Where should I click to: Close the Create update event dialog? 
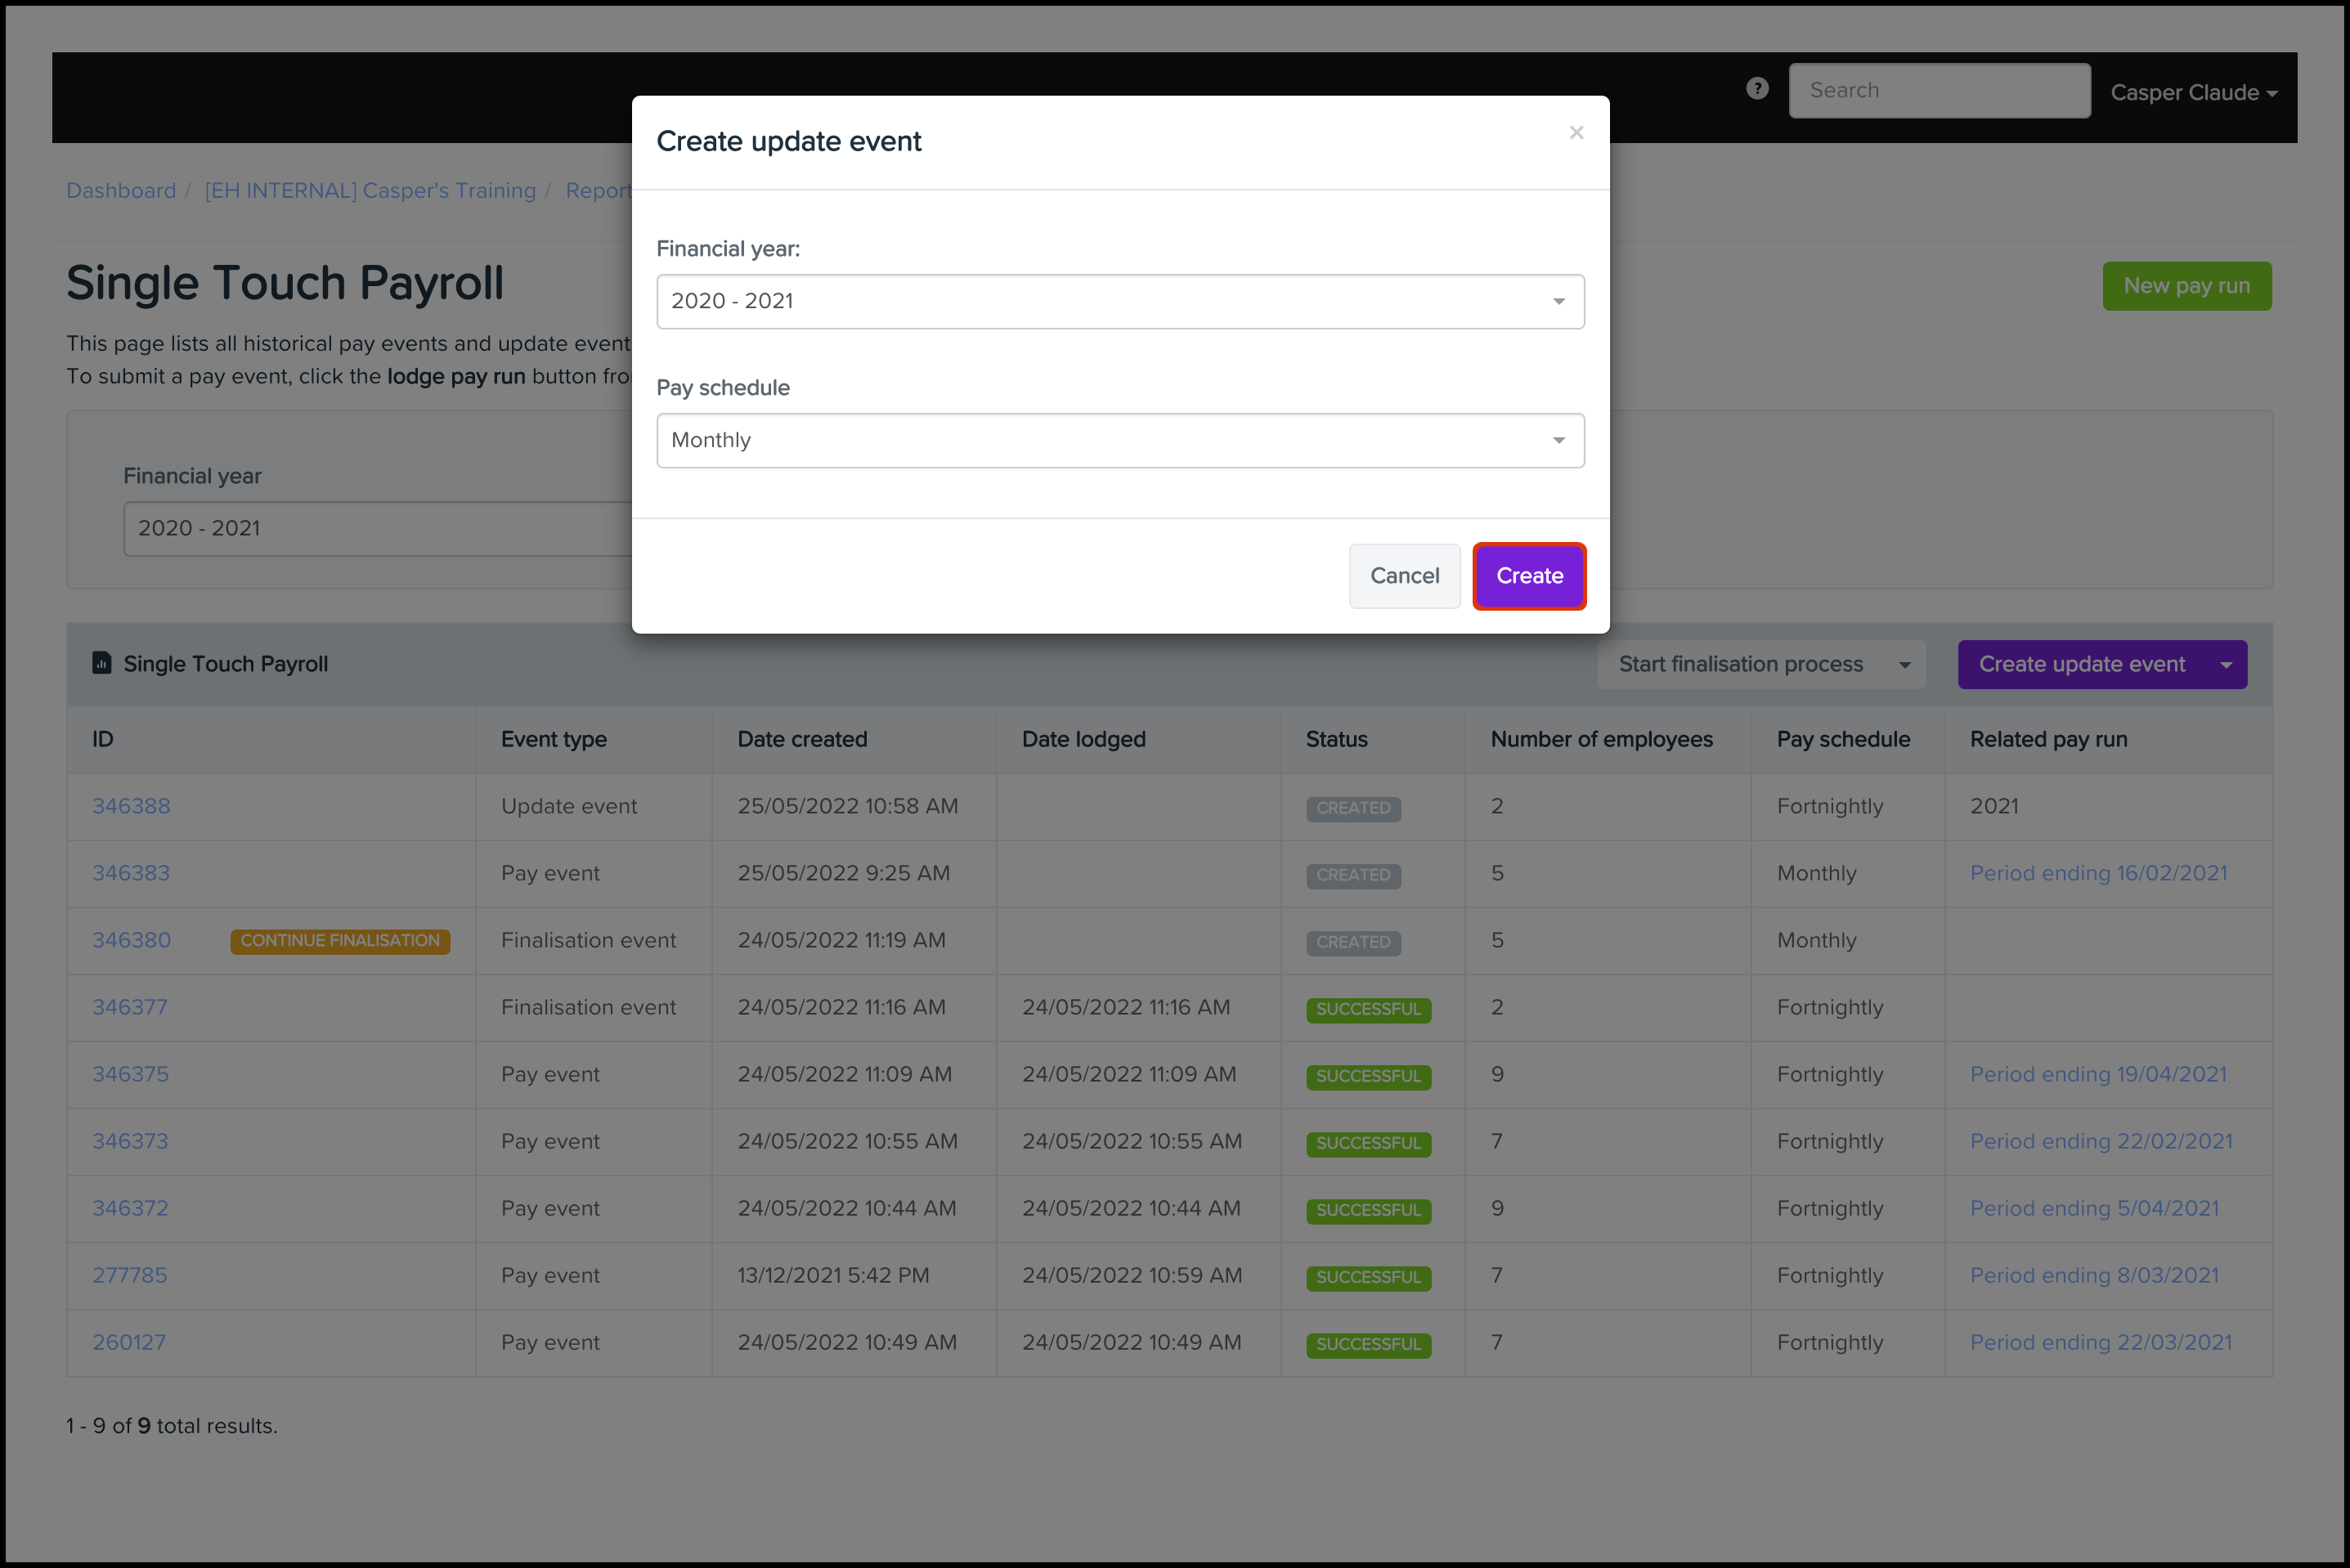[1576, 133]
